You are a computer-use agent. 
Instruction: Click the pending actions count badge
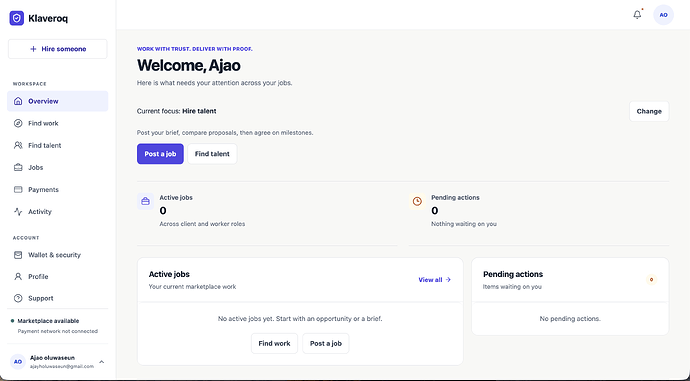(x=651, y=280)
